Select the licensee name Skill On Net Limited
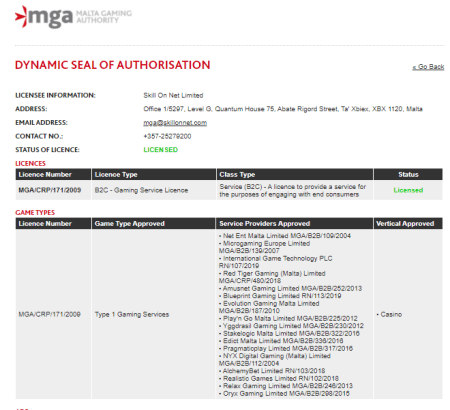Viewport: 450px width, 410px height. pos(173,95)
